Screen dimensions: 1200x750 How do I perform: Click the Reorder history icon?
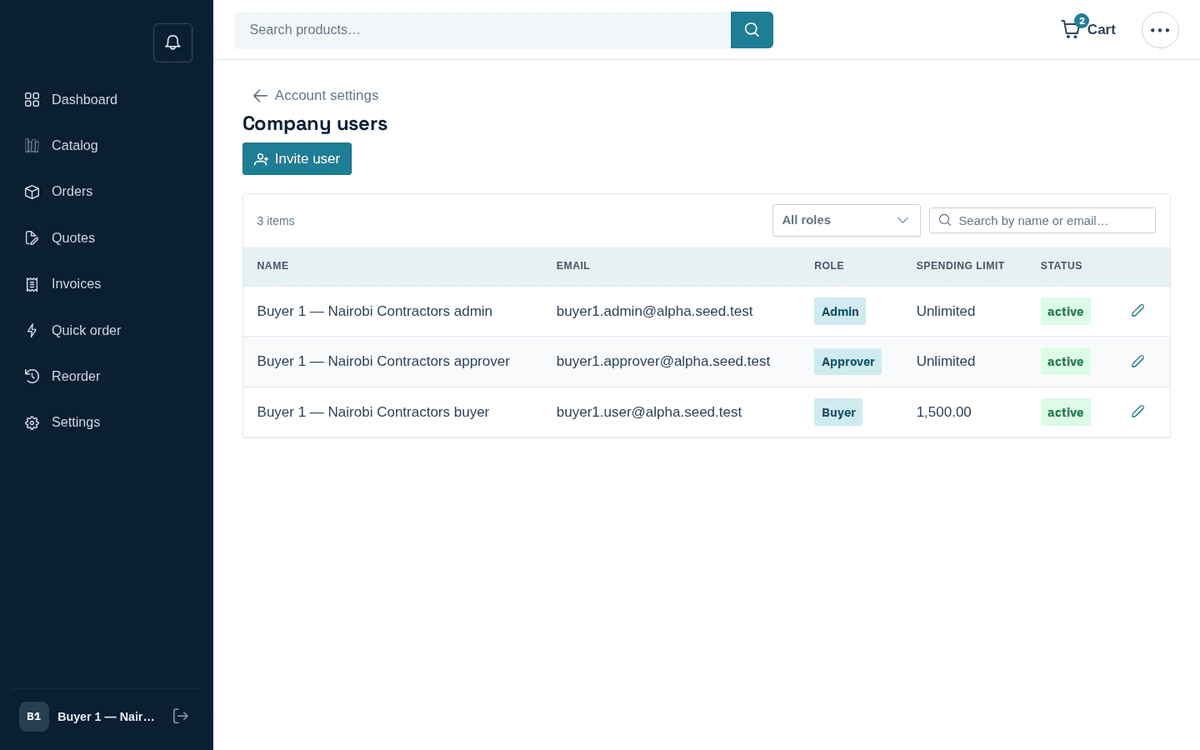click(x=32, y=376)
